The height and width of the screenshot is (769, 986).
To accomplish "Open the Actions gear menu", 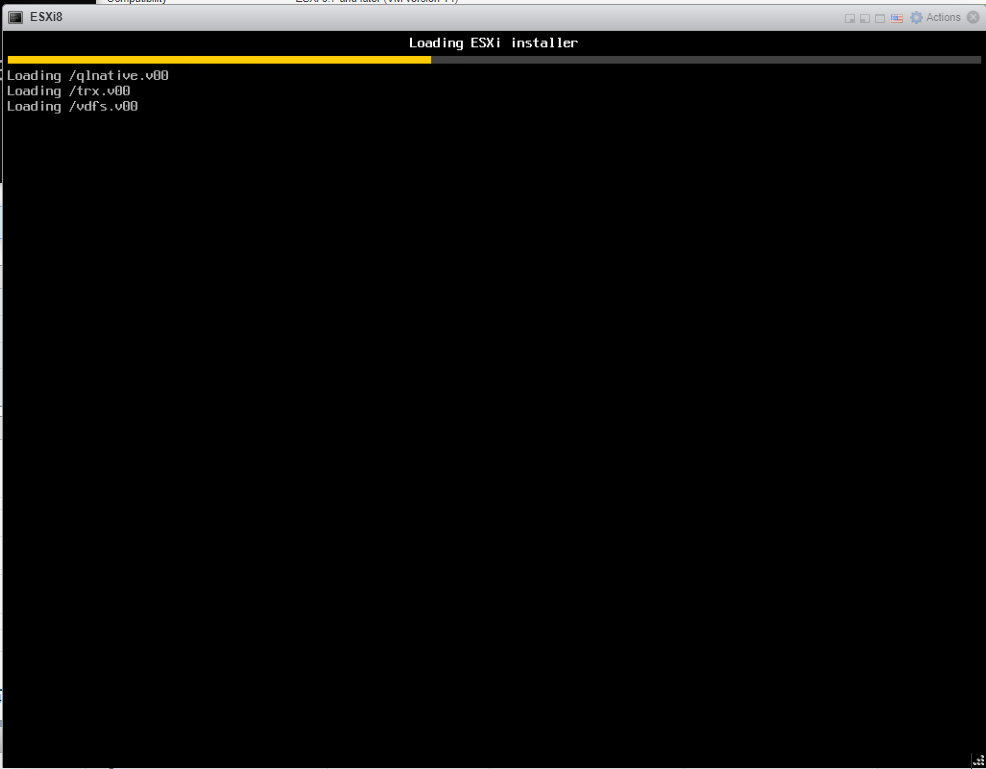I will coord(935,18).
